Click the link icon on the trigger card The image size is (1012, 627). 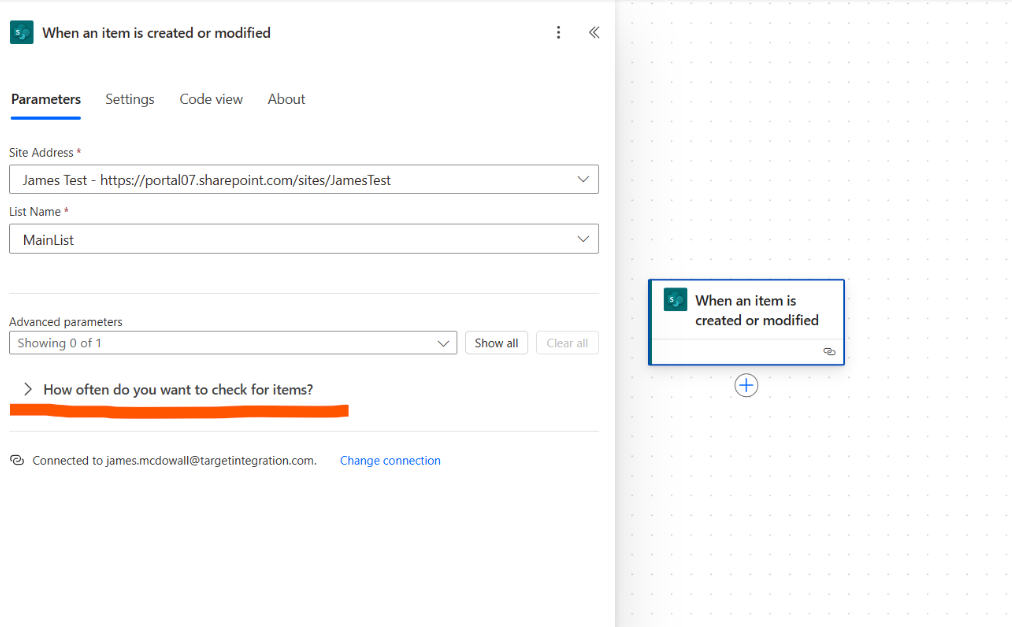click(x=829, y=352)
